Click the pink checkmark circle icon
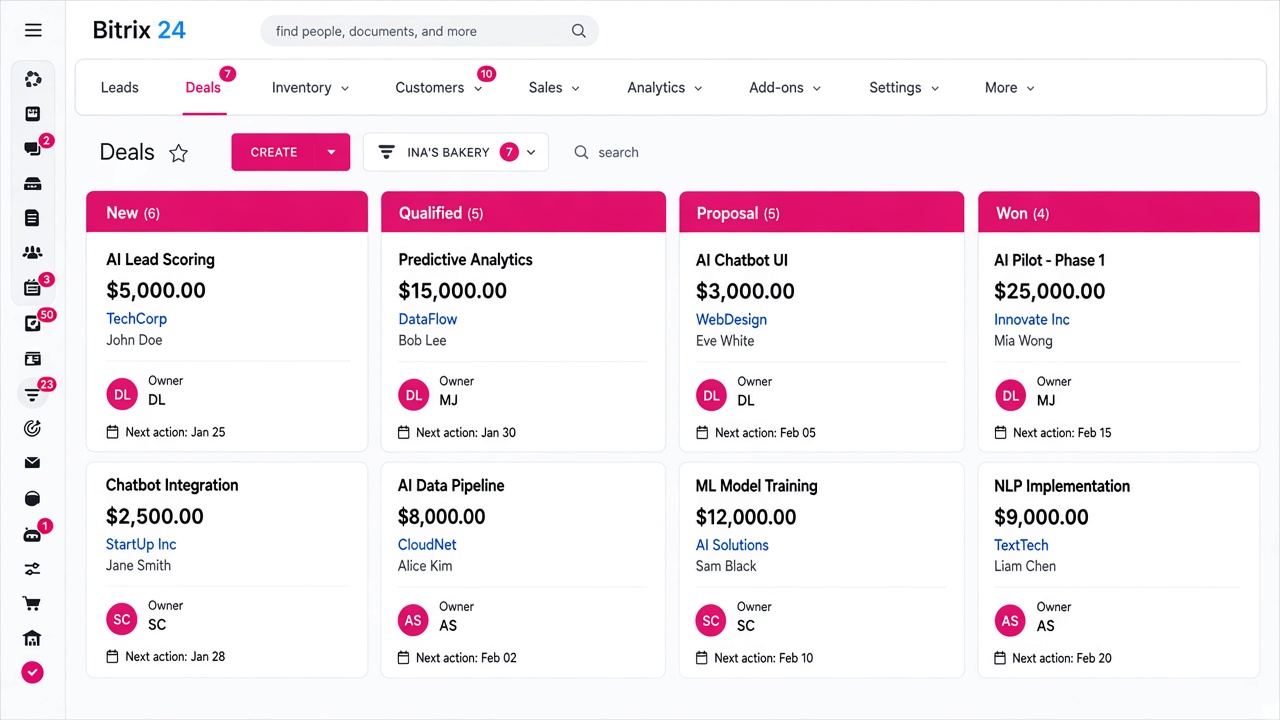This screenshot has height=720, width=1280. click(x=33, y=673)
